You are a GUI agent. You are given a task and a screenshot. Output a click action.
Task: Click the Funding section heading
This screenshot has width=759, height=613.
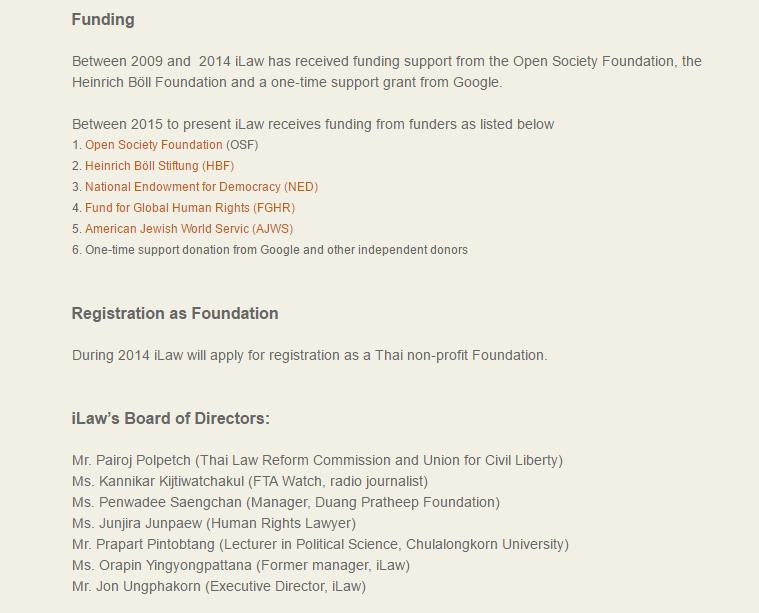103,19
